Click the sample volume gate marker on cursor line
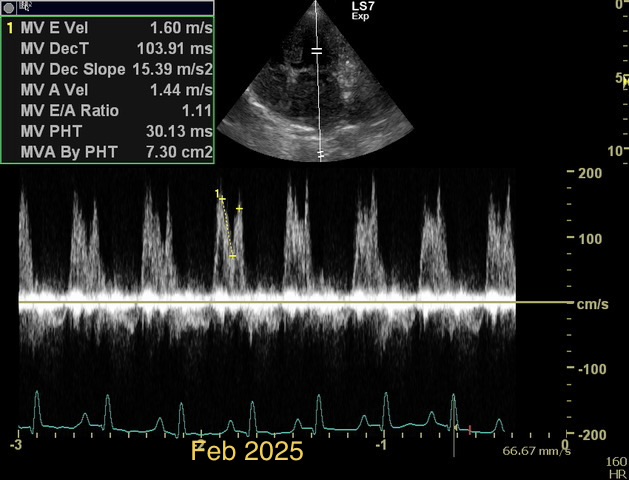Screen dimensions: 629x480 tap(317, 49)
